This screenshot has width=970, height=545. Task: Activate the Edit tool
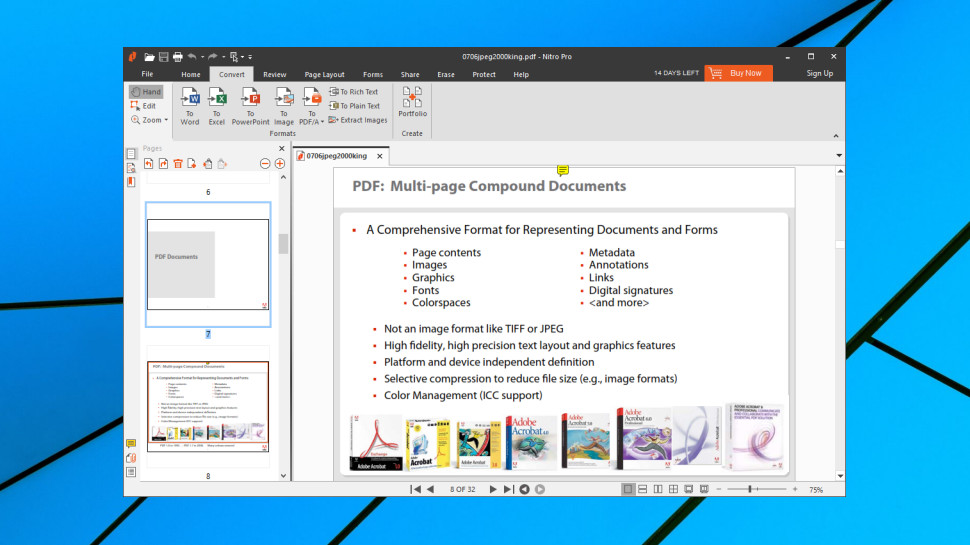point(144,106)
